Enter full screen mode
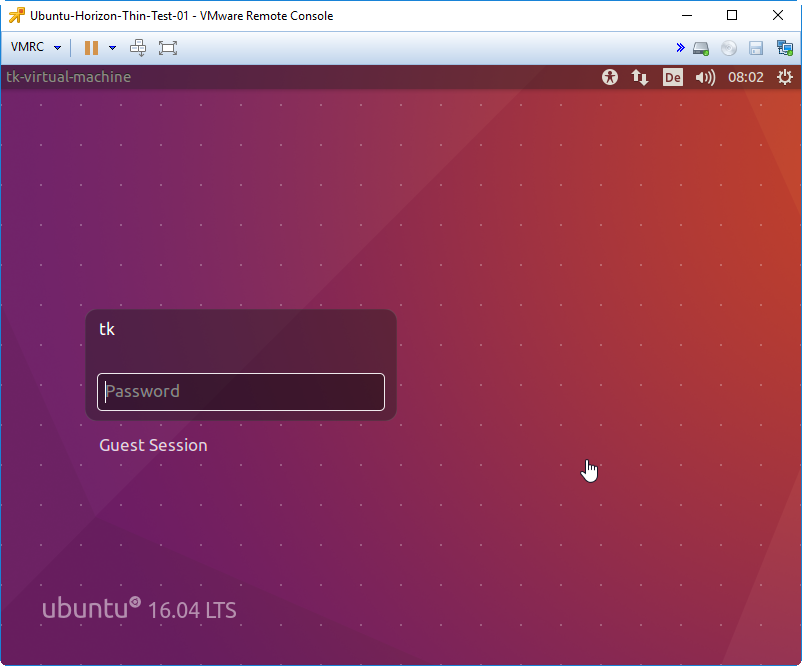The height and width of the screenshot is (666, 802). click(x=168, y=48)
